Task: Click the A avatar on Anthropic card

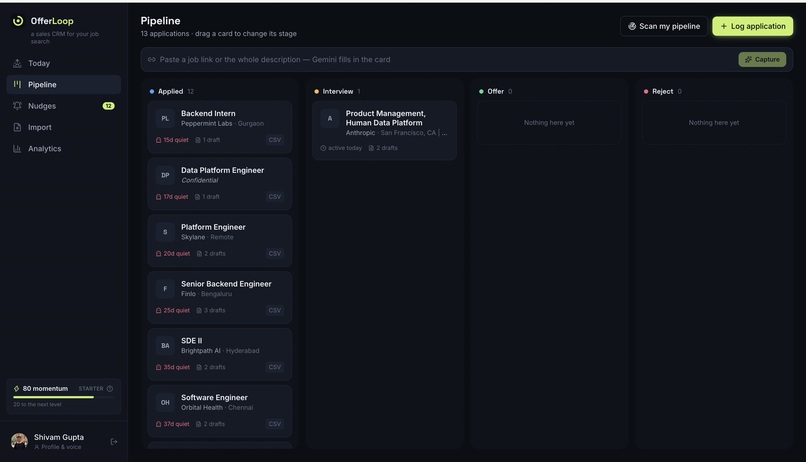Action: [x=329, y=118]
